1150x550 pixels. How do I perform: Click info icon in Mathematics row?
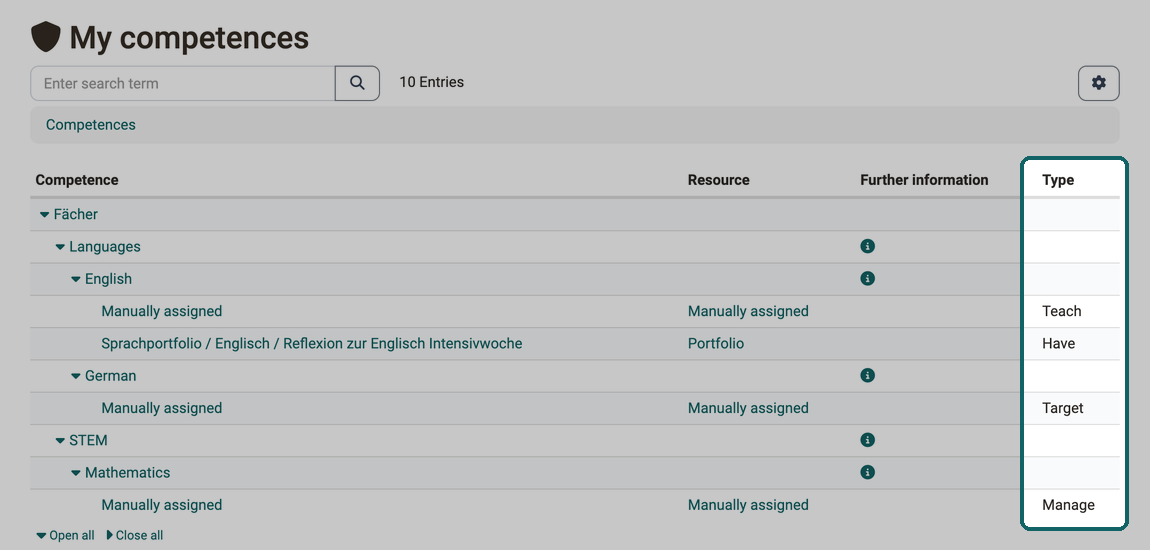coord(868,472)
